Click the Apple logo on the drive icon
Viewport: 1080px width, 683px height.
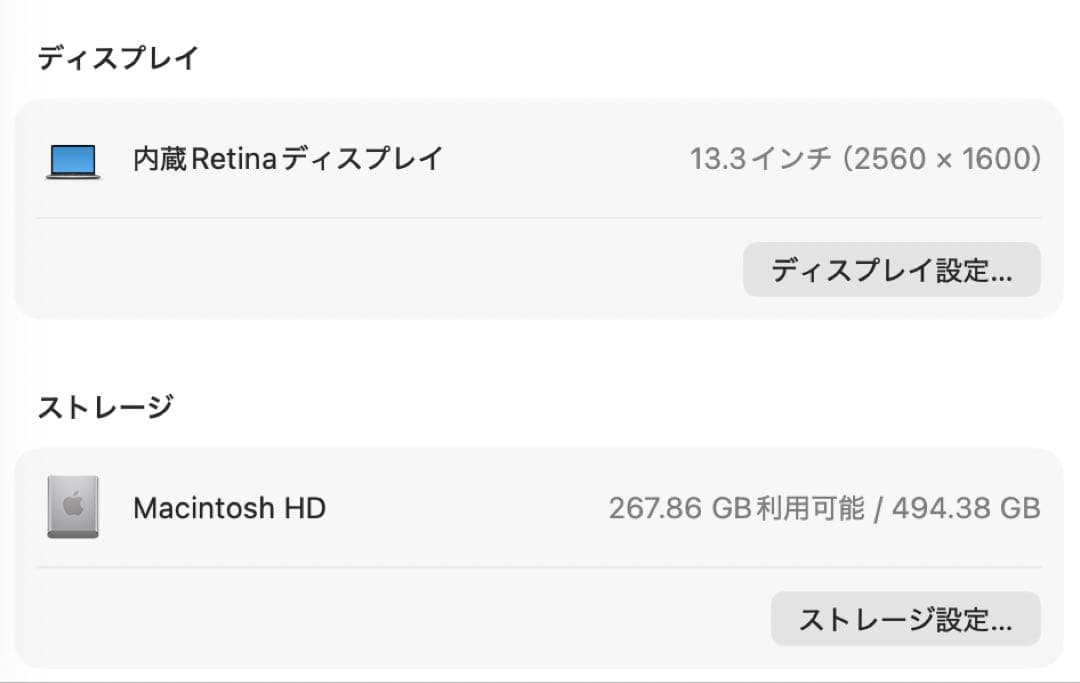(73, 505)
